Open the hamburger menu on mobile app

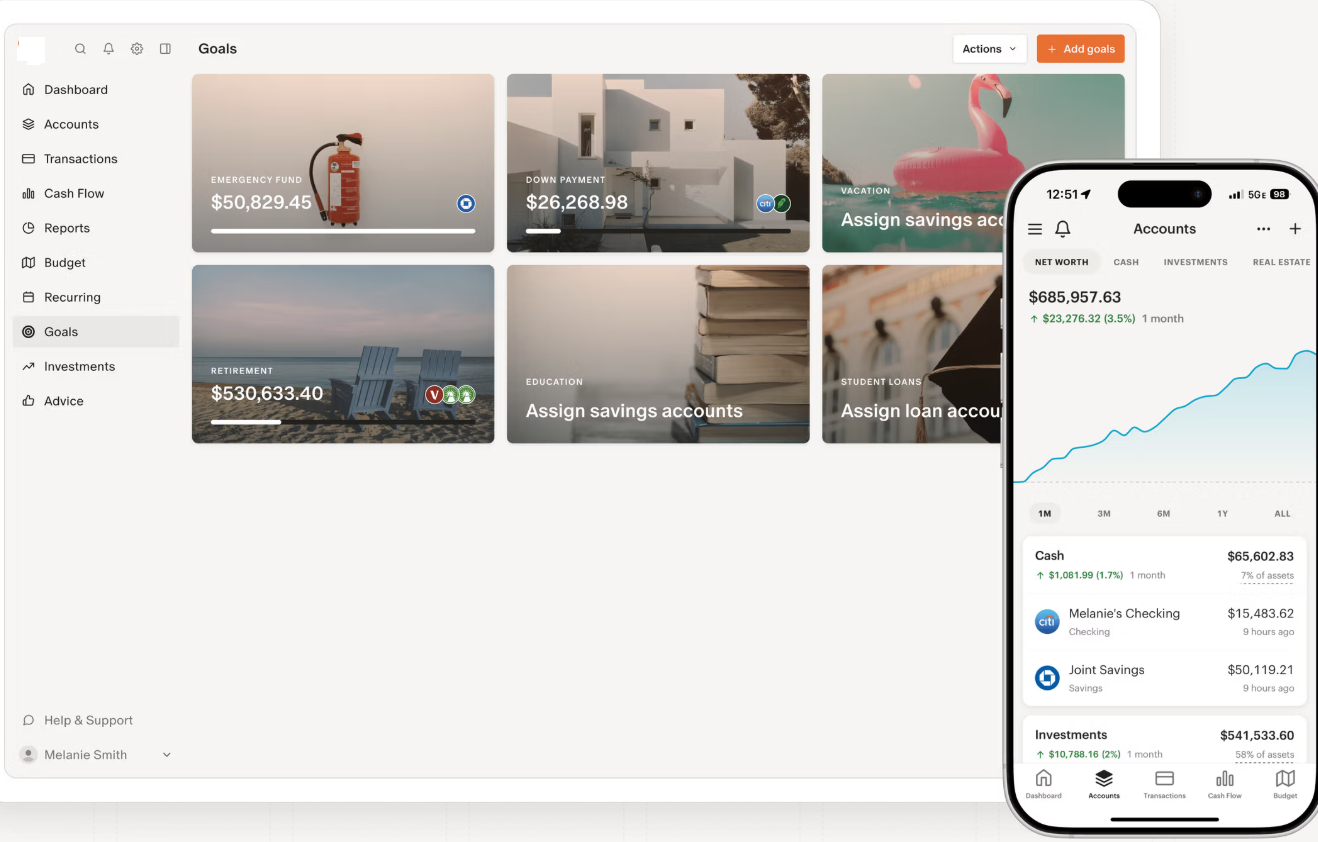(1035, 229)
